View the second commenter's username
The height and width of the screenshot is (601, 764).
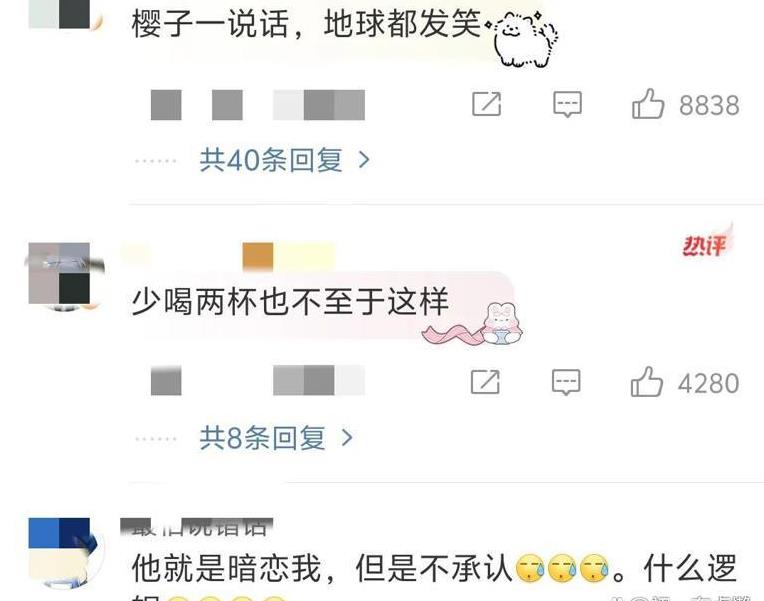[228, 256]
